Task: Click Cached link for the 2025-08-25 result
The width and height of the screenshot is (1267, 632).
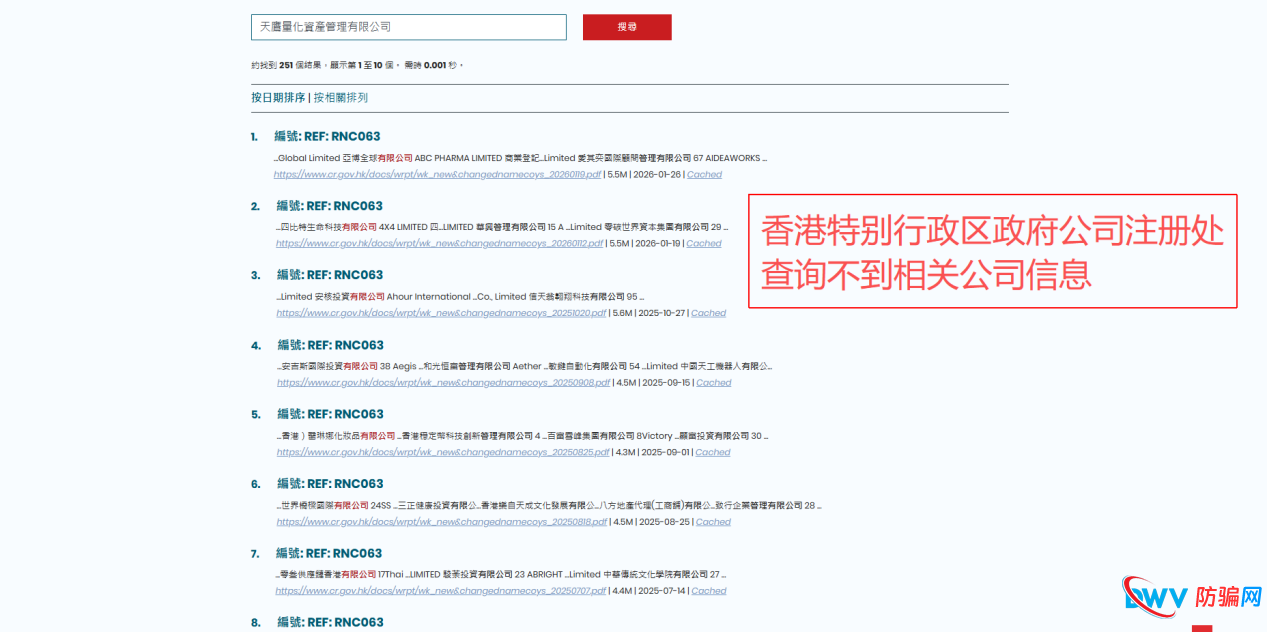Action: click(x=713, y=521)
